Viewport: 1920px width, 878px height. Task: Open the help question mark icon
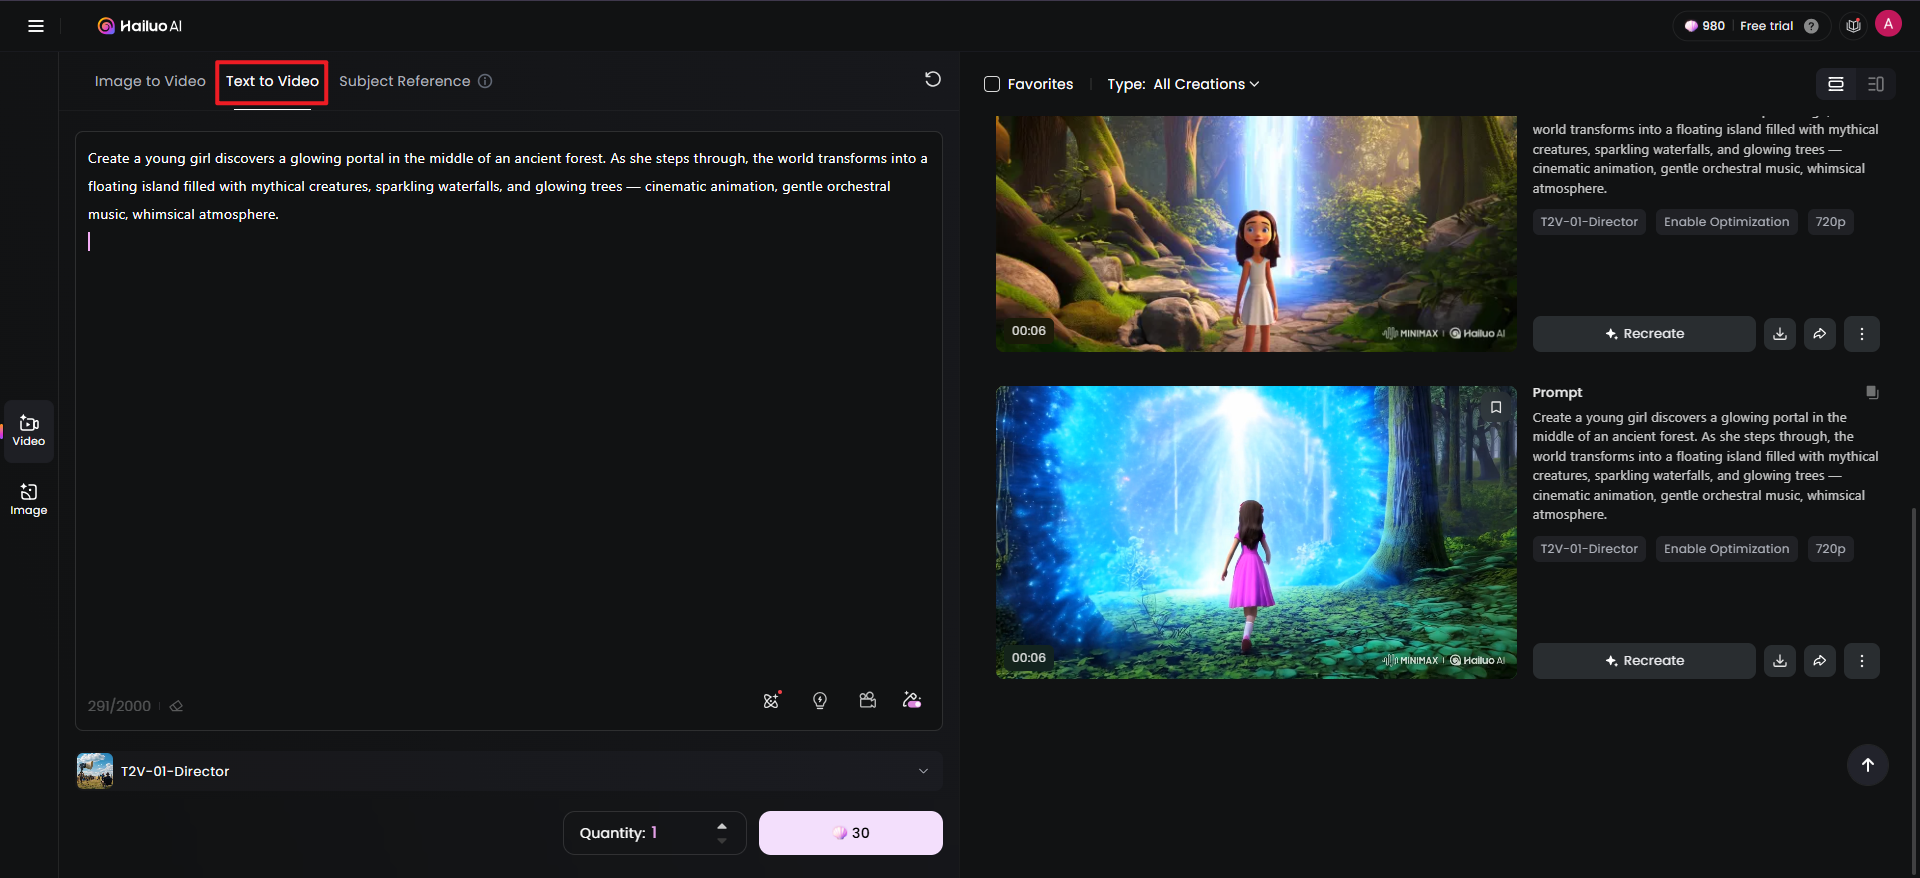coord(1811,26)
